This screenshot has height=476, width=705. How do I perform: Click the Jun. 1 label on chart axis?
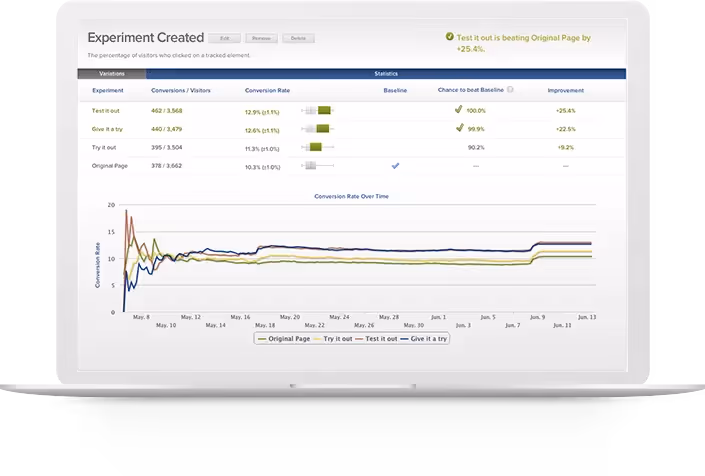[x=438, y=317]
